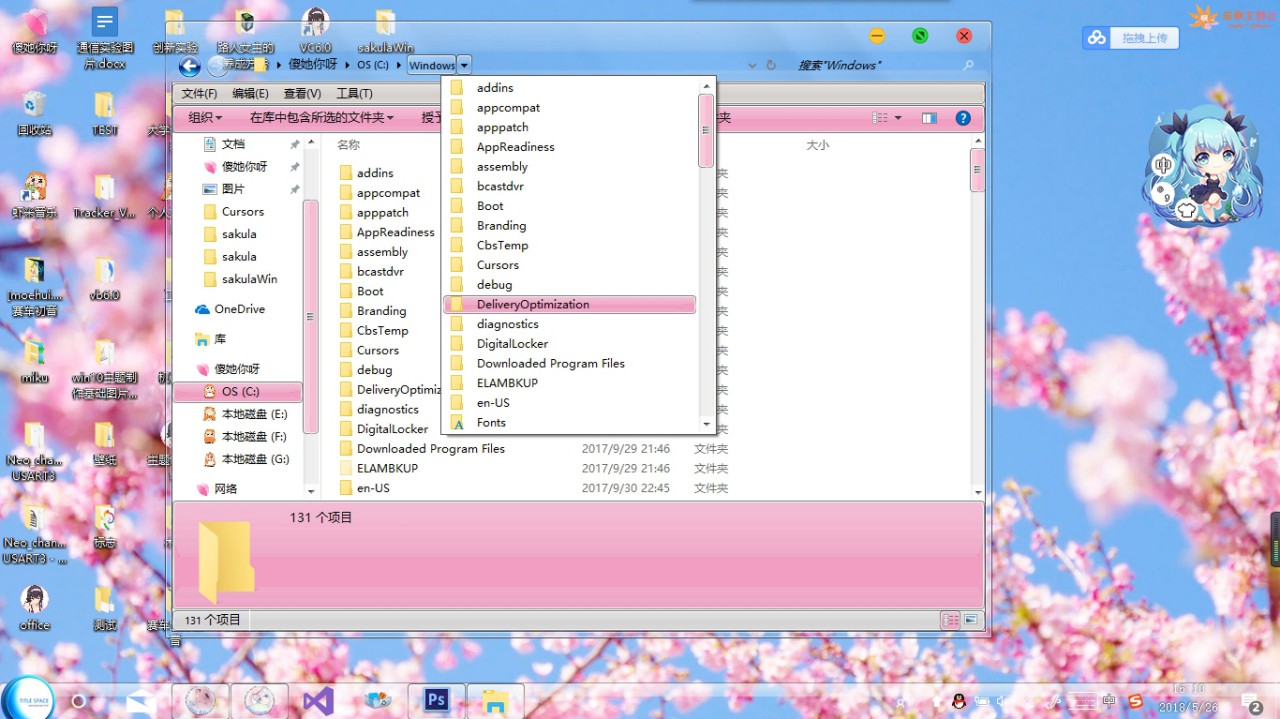Click the 名称 column header
The image size is (1280, 719).
(x=348, y=145)
